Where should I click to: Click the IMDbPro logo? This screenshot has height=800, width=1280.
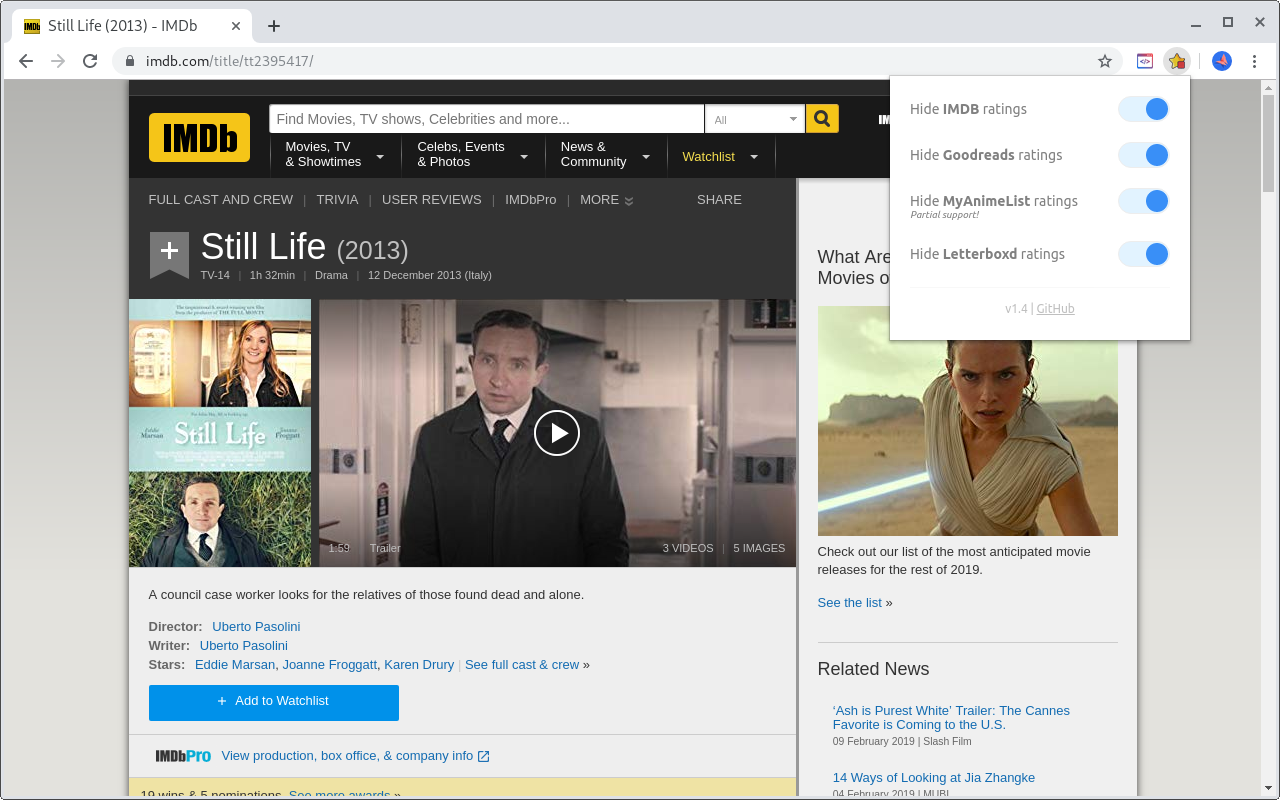click(x=182, y=756)
